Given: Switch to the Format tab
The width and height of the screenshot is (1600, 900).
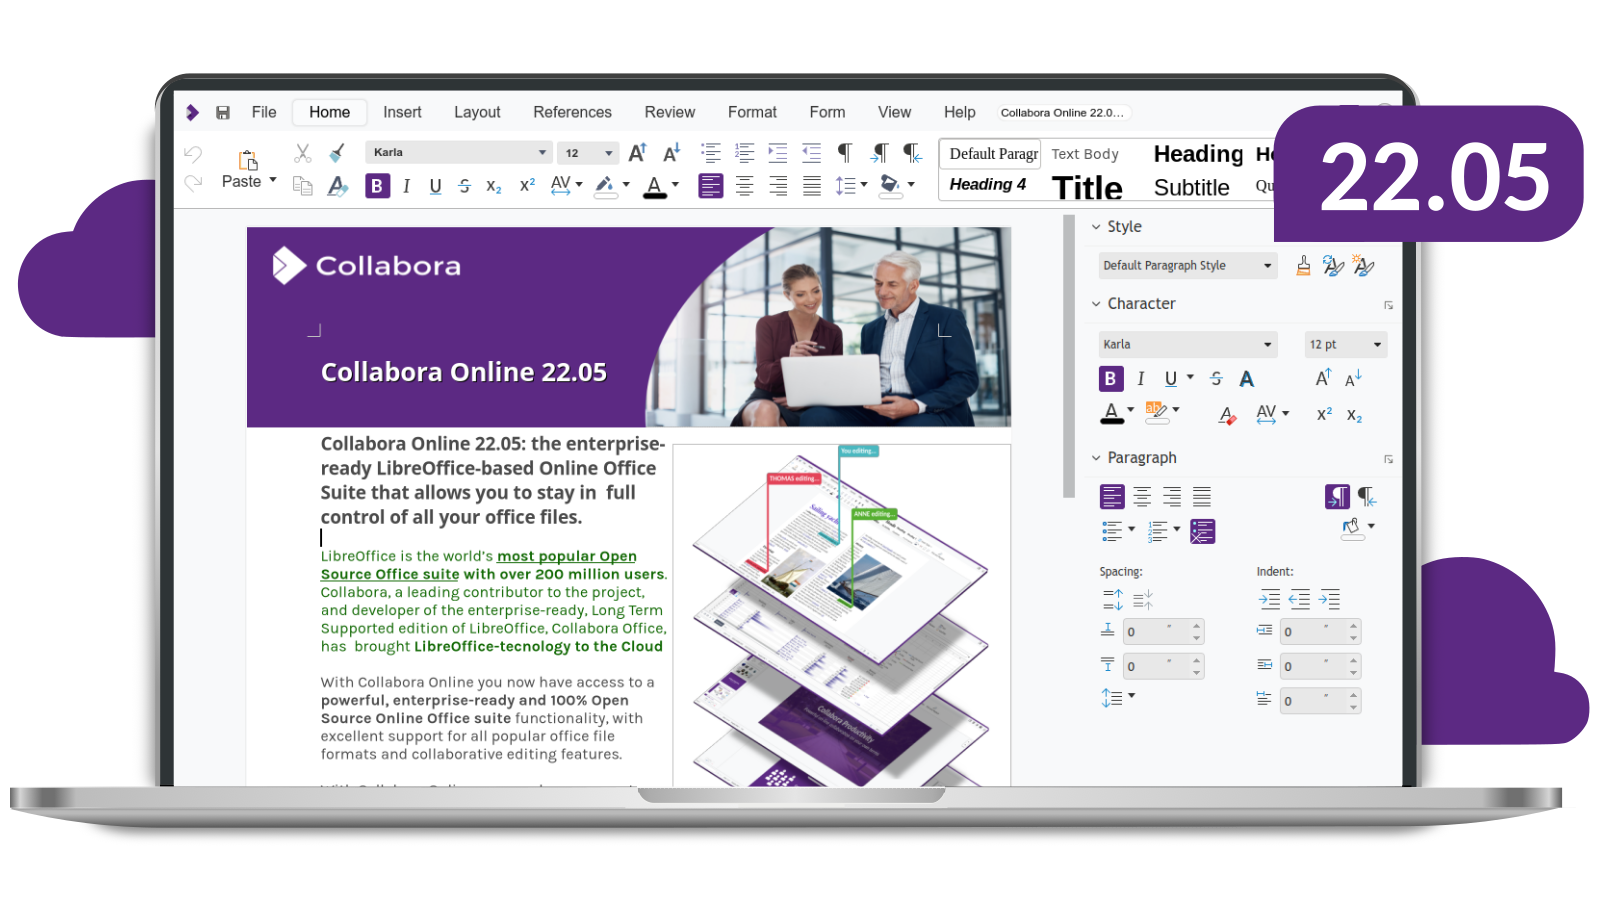Looking at the screenshot, I should pos(752,112).
